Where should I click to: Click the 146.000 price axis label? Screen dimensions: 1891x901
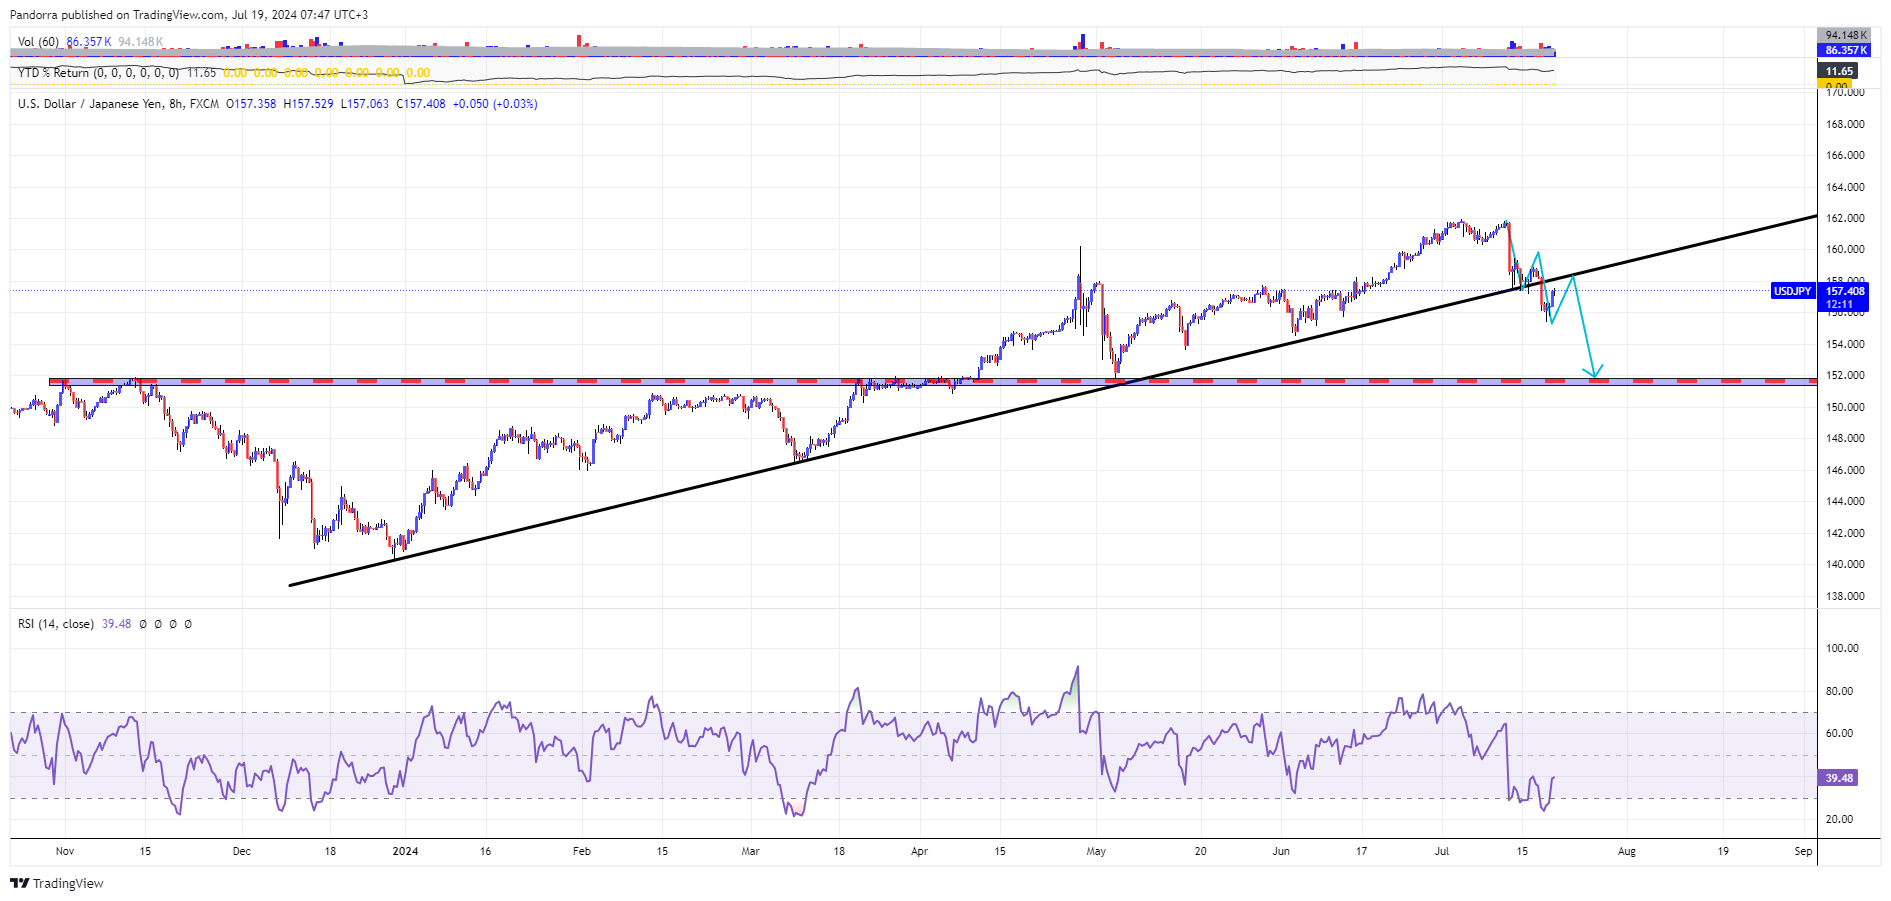point(1845,470)
